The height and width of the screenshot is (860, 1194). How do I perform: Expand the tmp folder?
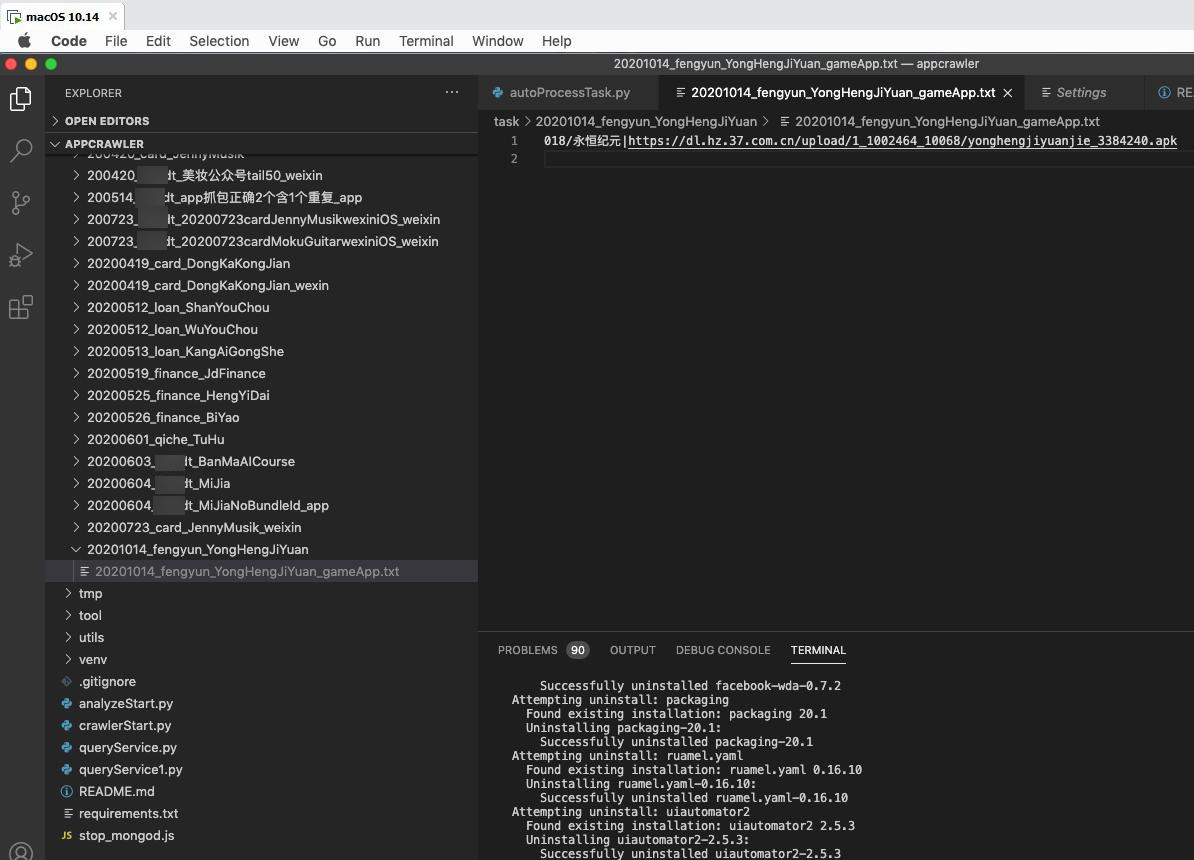[68, 593]
